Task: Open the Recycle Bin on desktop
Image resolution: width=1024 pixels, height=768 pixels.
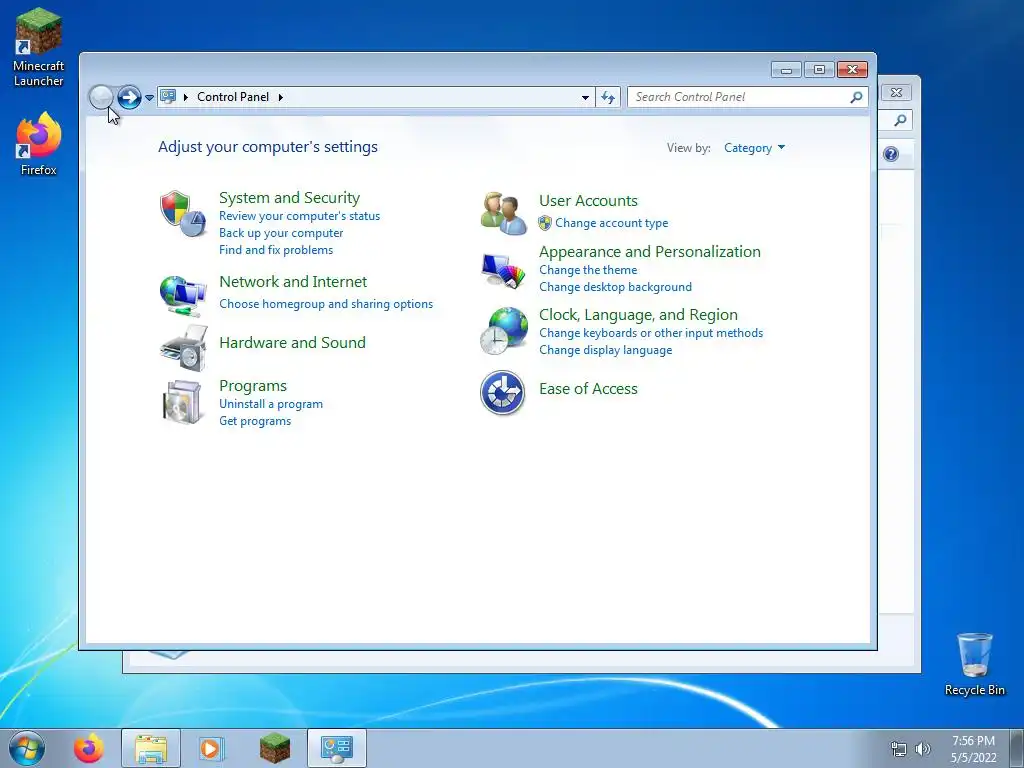Action: click(974, 664)
